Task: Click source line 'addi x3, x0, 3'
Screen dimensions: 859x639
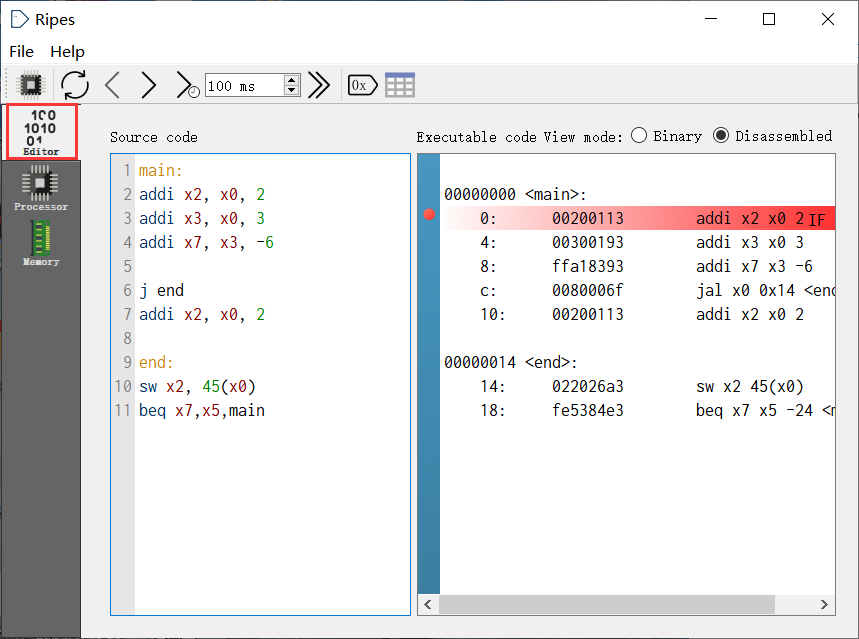Action: click(x=202, y=218)
